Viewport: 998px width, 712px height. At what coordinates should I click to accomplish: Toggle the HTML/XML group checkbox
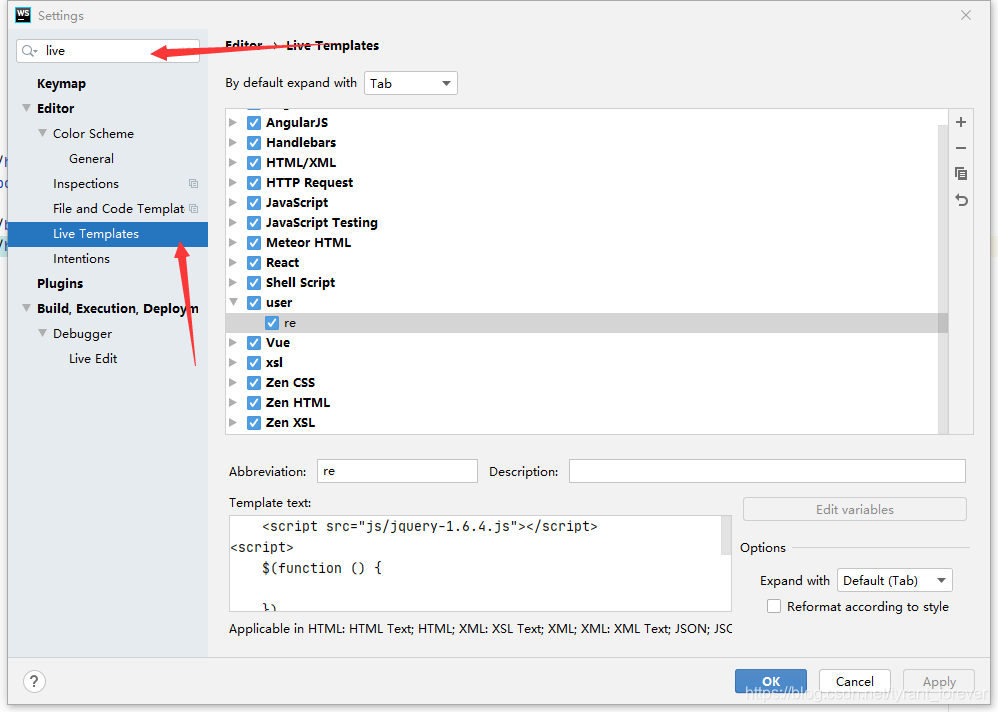(x=254, y=163)
